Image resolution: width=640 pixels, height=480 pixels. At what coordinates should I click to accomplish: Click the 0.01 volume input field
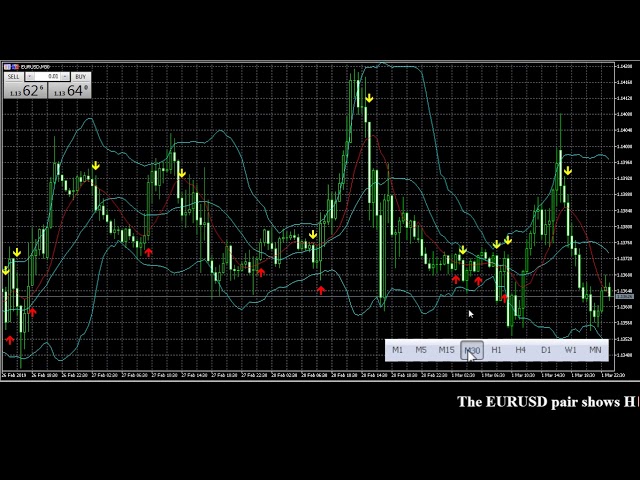(50, 77)
